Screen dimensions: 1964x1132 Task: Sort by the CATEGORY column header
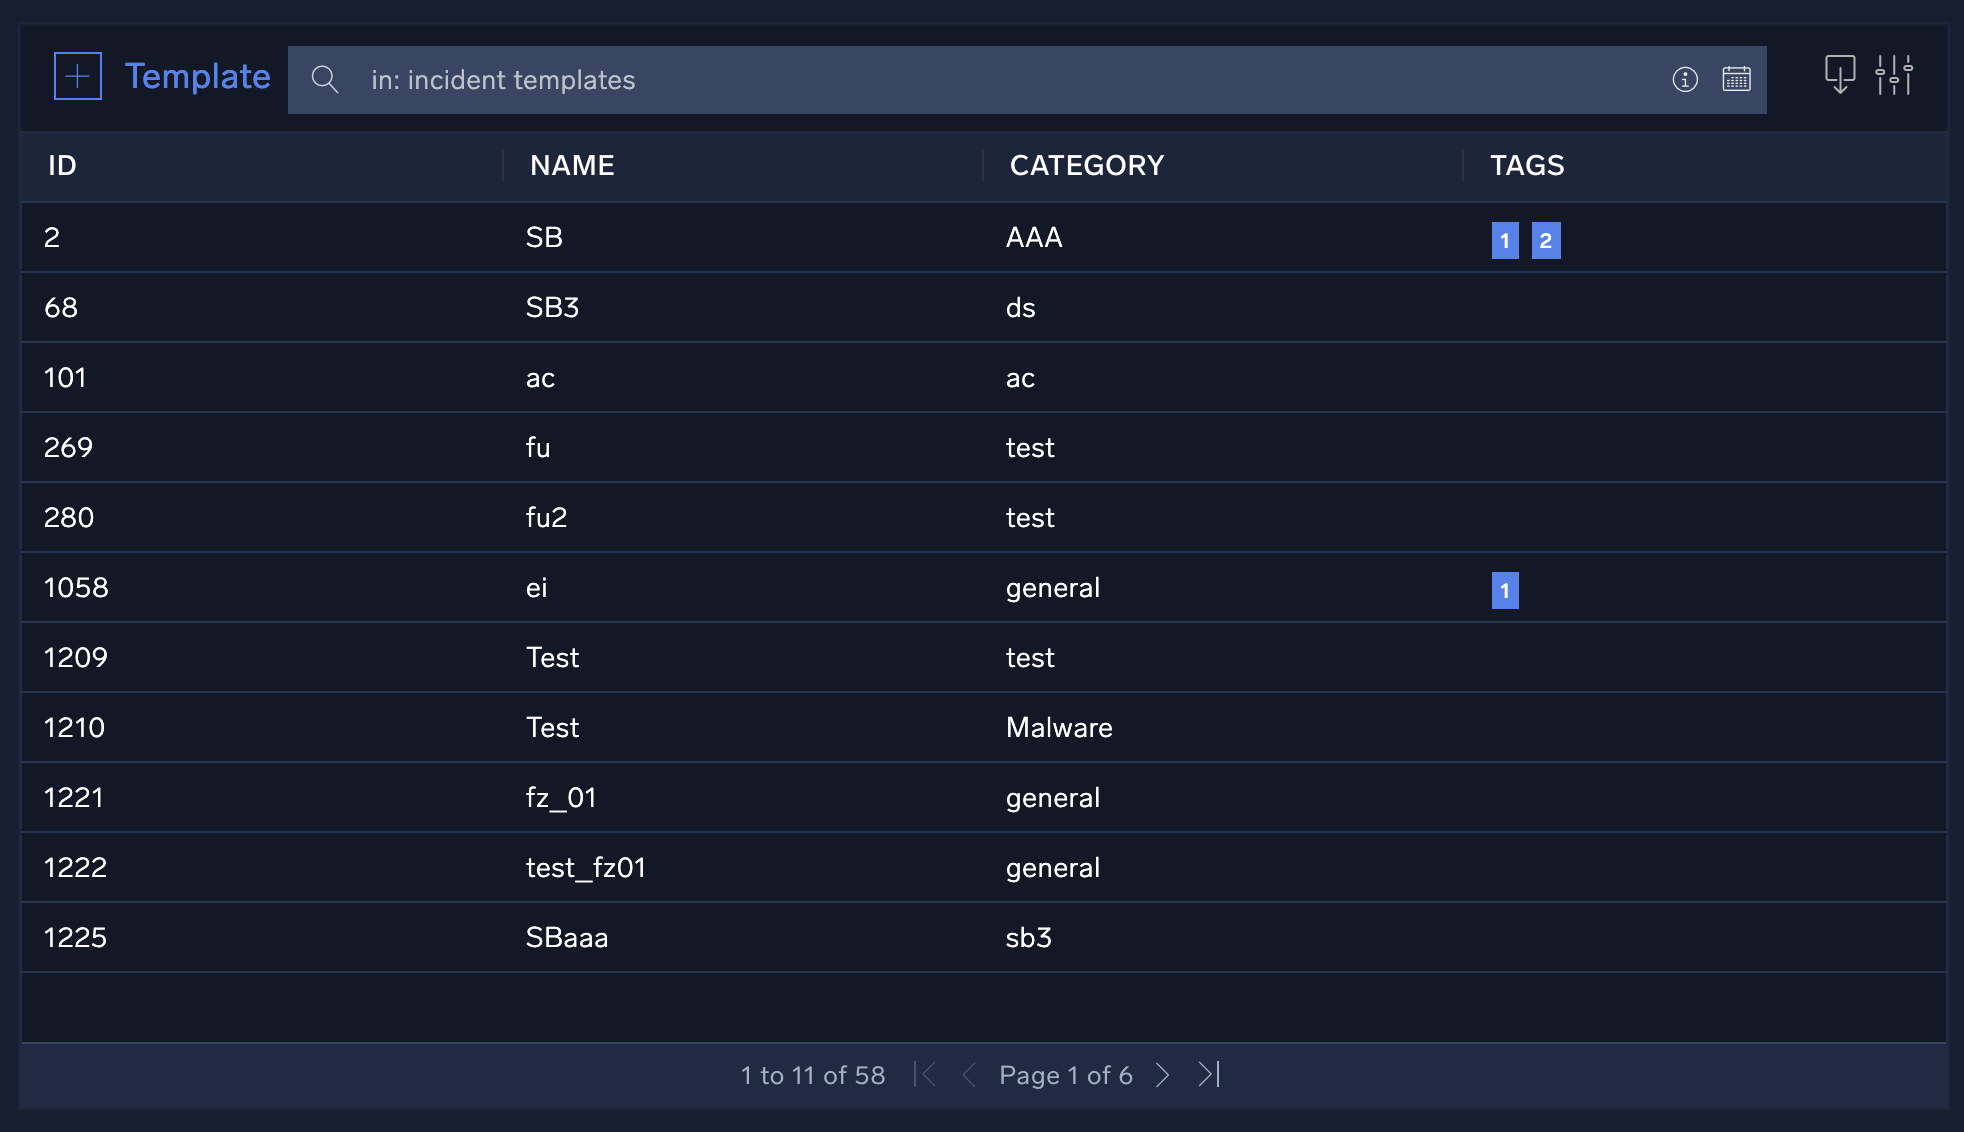pos(1087,166)
